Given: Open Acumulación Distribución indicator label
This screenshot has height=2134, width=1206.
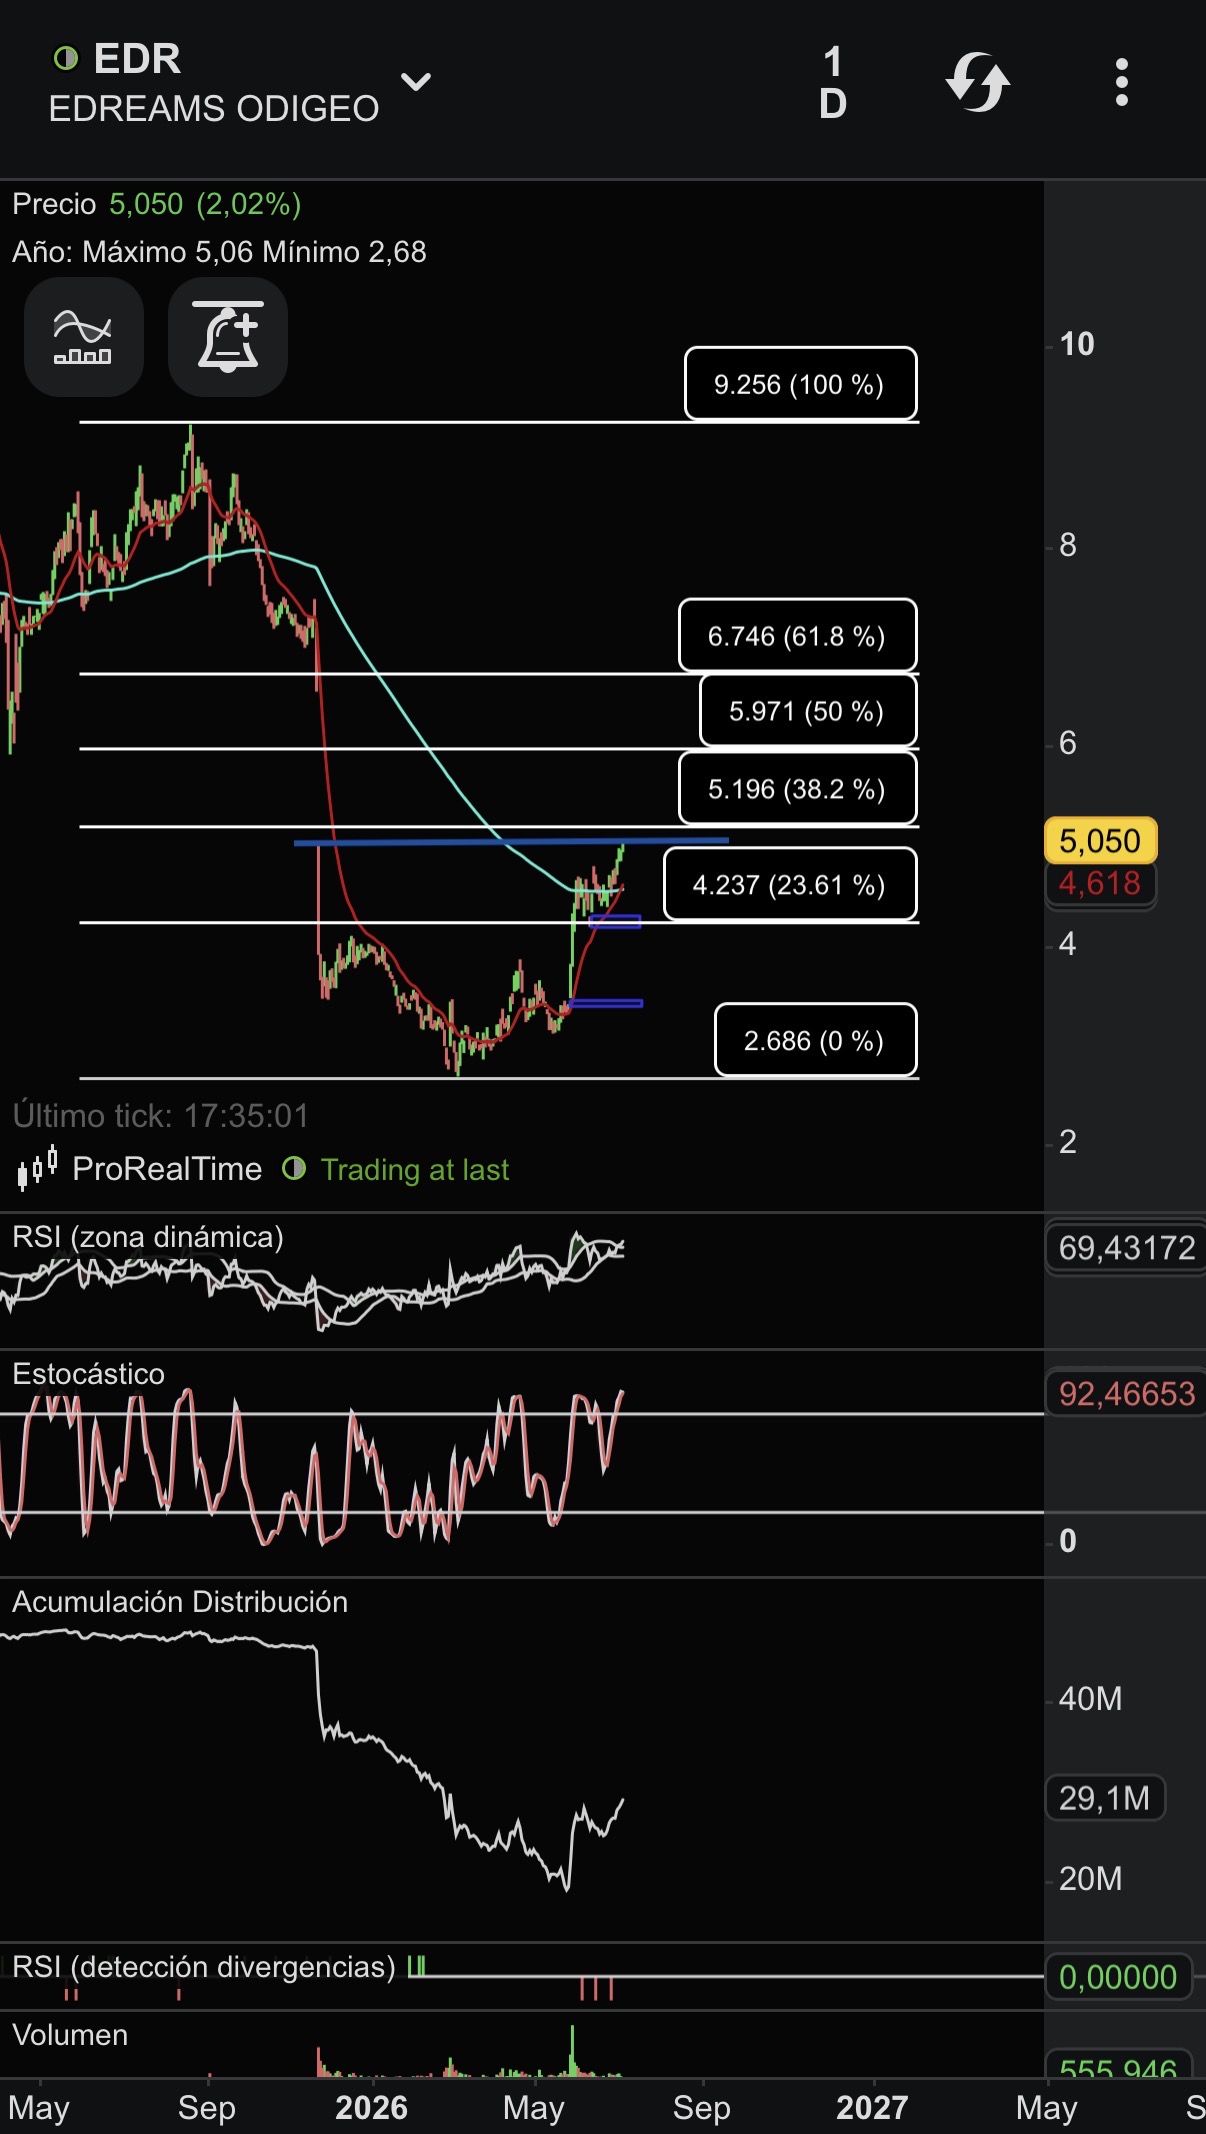Looking at the screenshot, I should tap(180, 1602).
